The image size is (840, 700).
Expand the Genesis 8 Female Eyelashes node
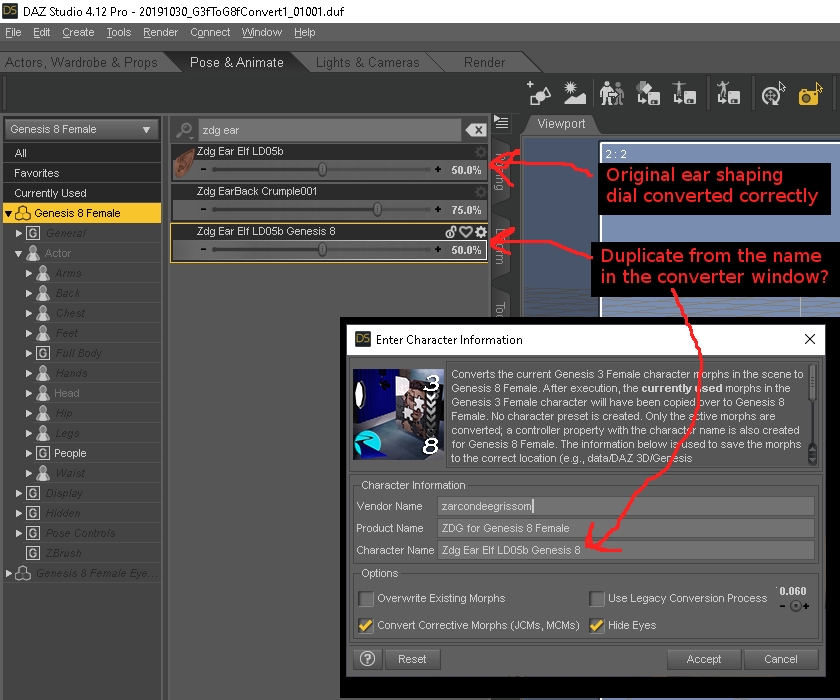click(9, 573)
